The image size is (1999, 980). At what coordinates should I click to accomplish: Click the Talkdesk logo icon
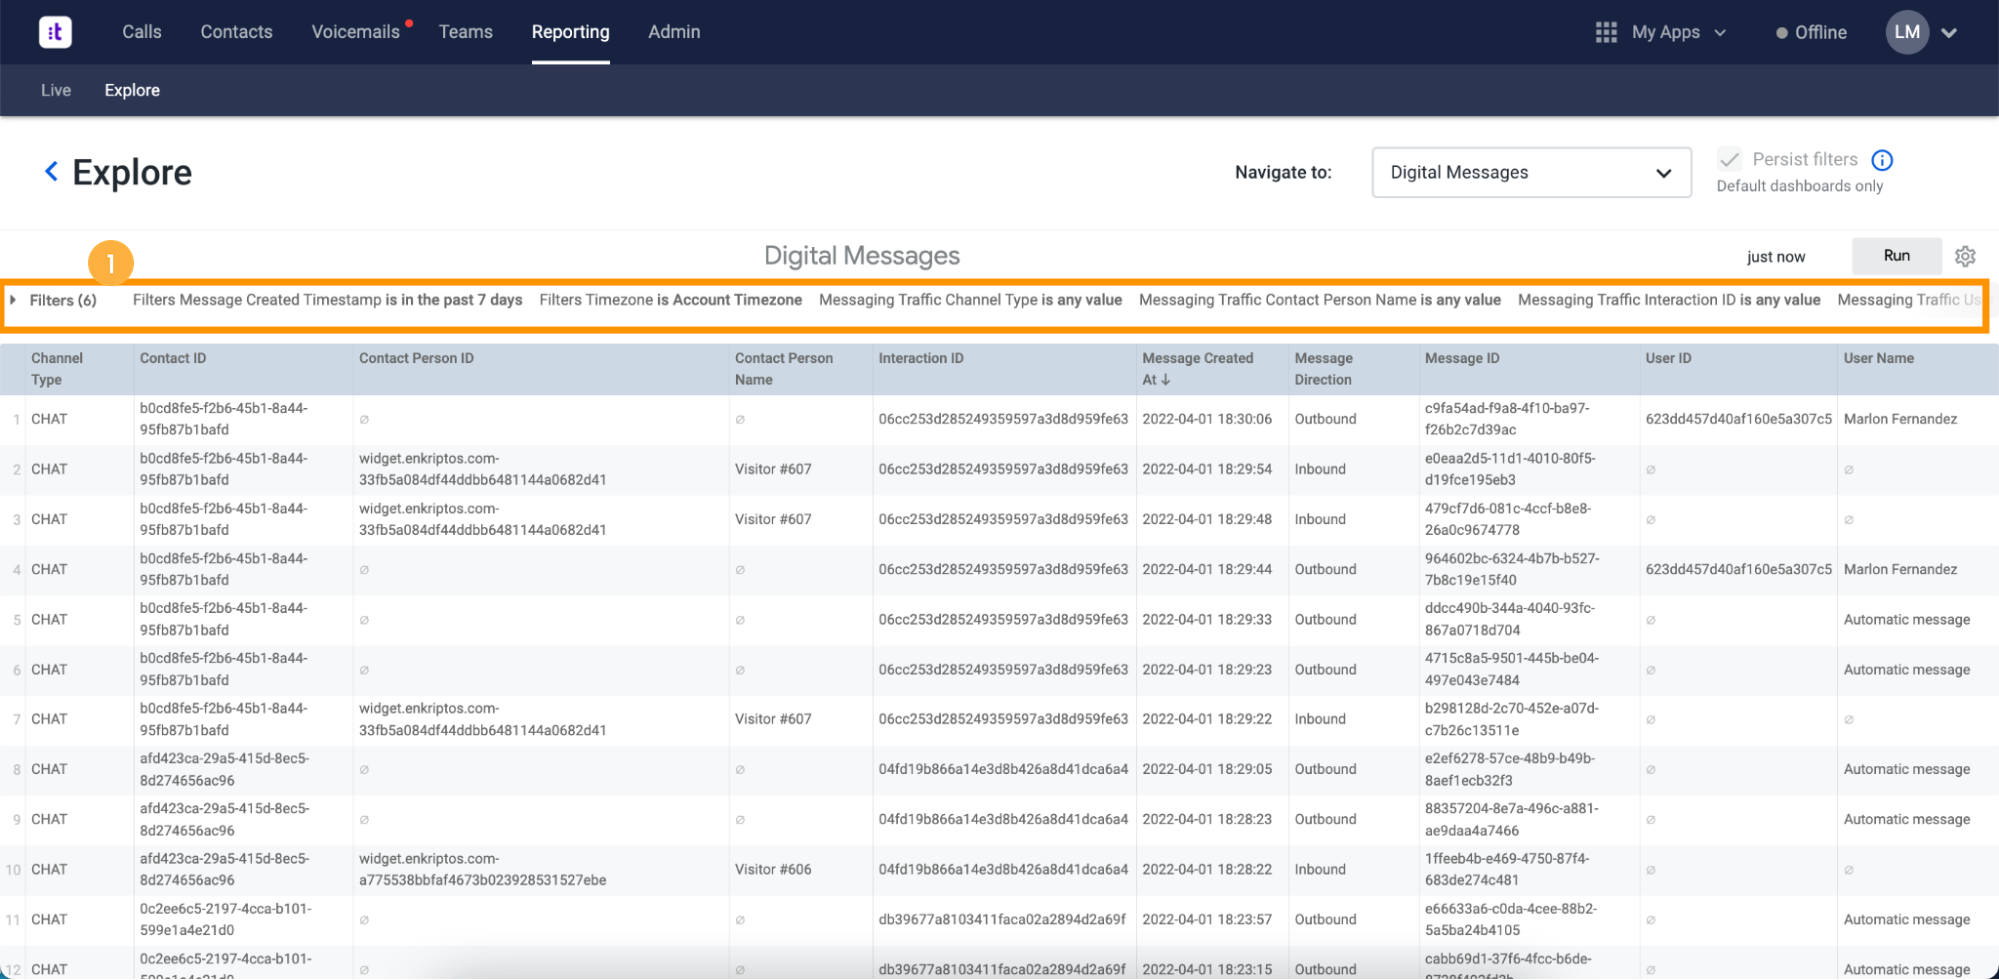point(56,32)
